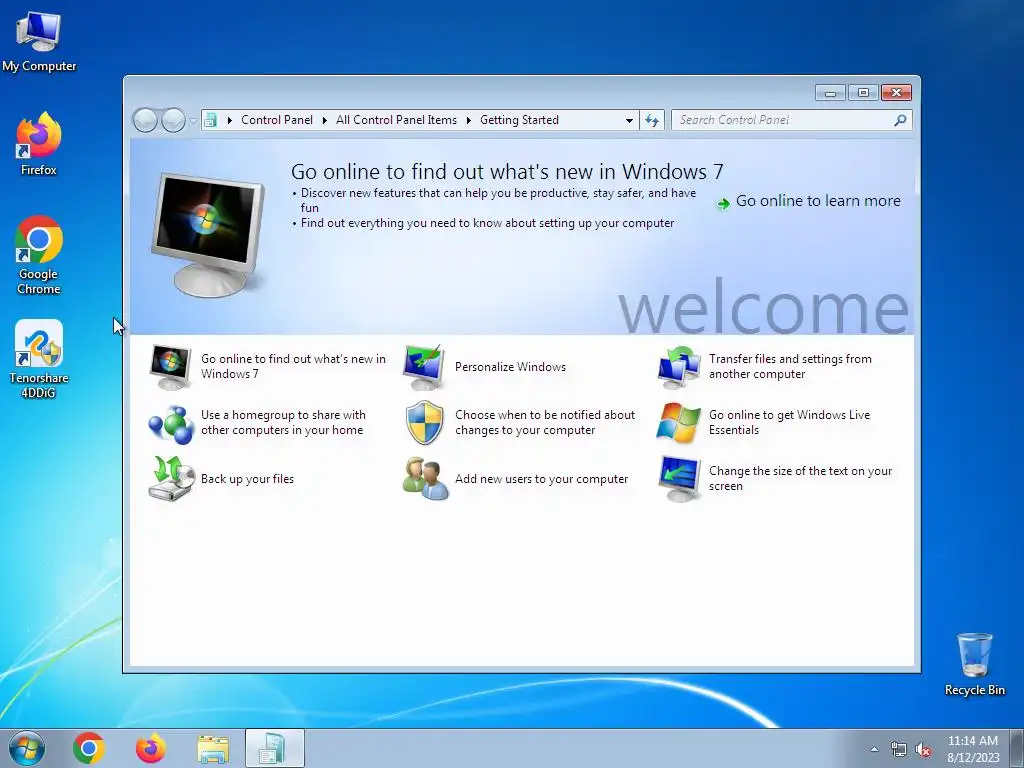Viewport: 1024px width, 768px height.
Task: Click Transfer files and settings text
Action: pos(790,366)
